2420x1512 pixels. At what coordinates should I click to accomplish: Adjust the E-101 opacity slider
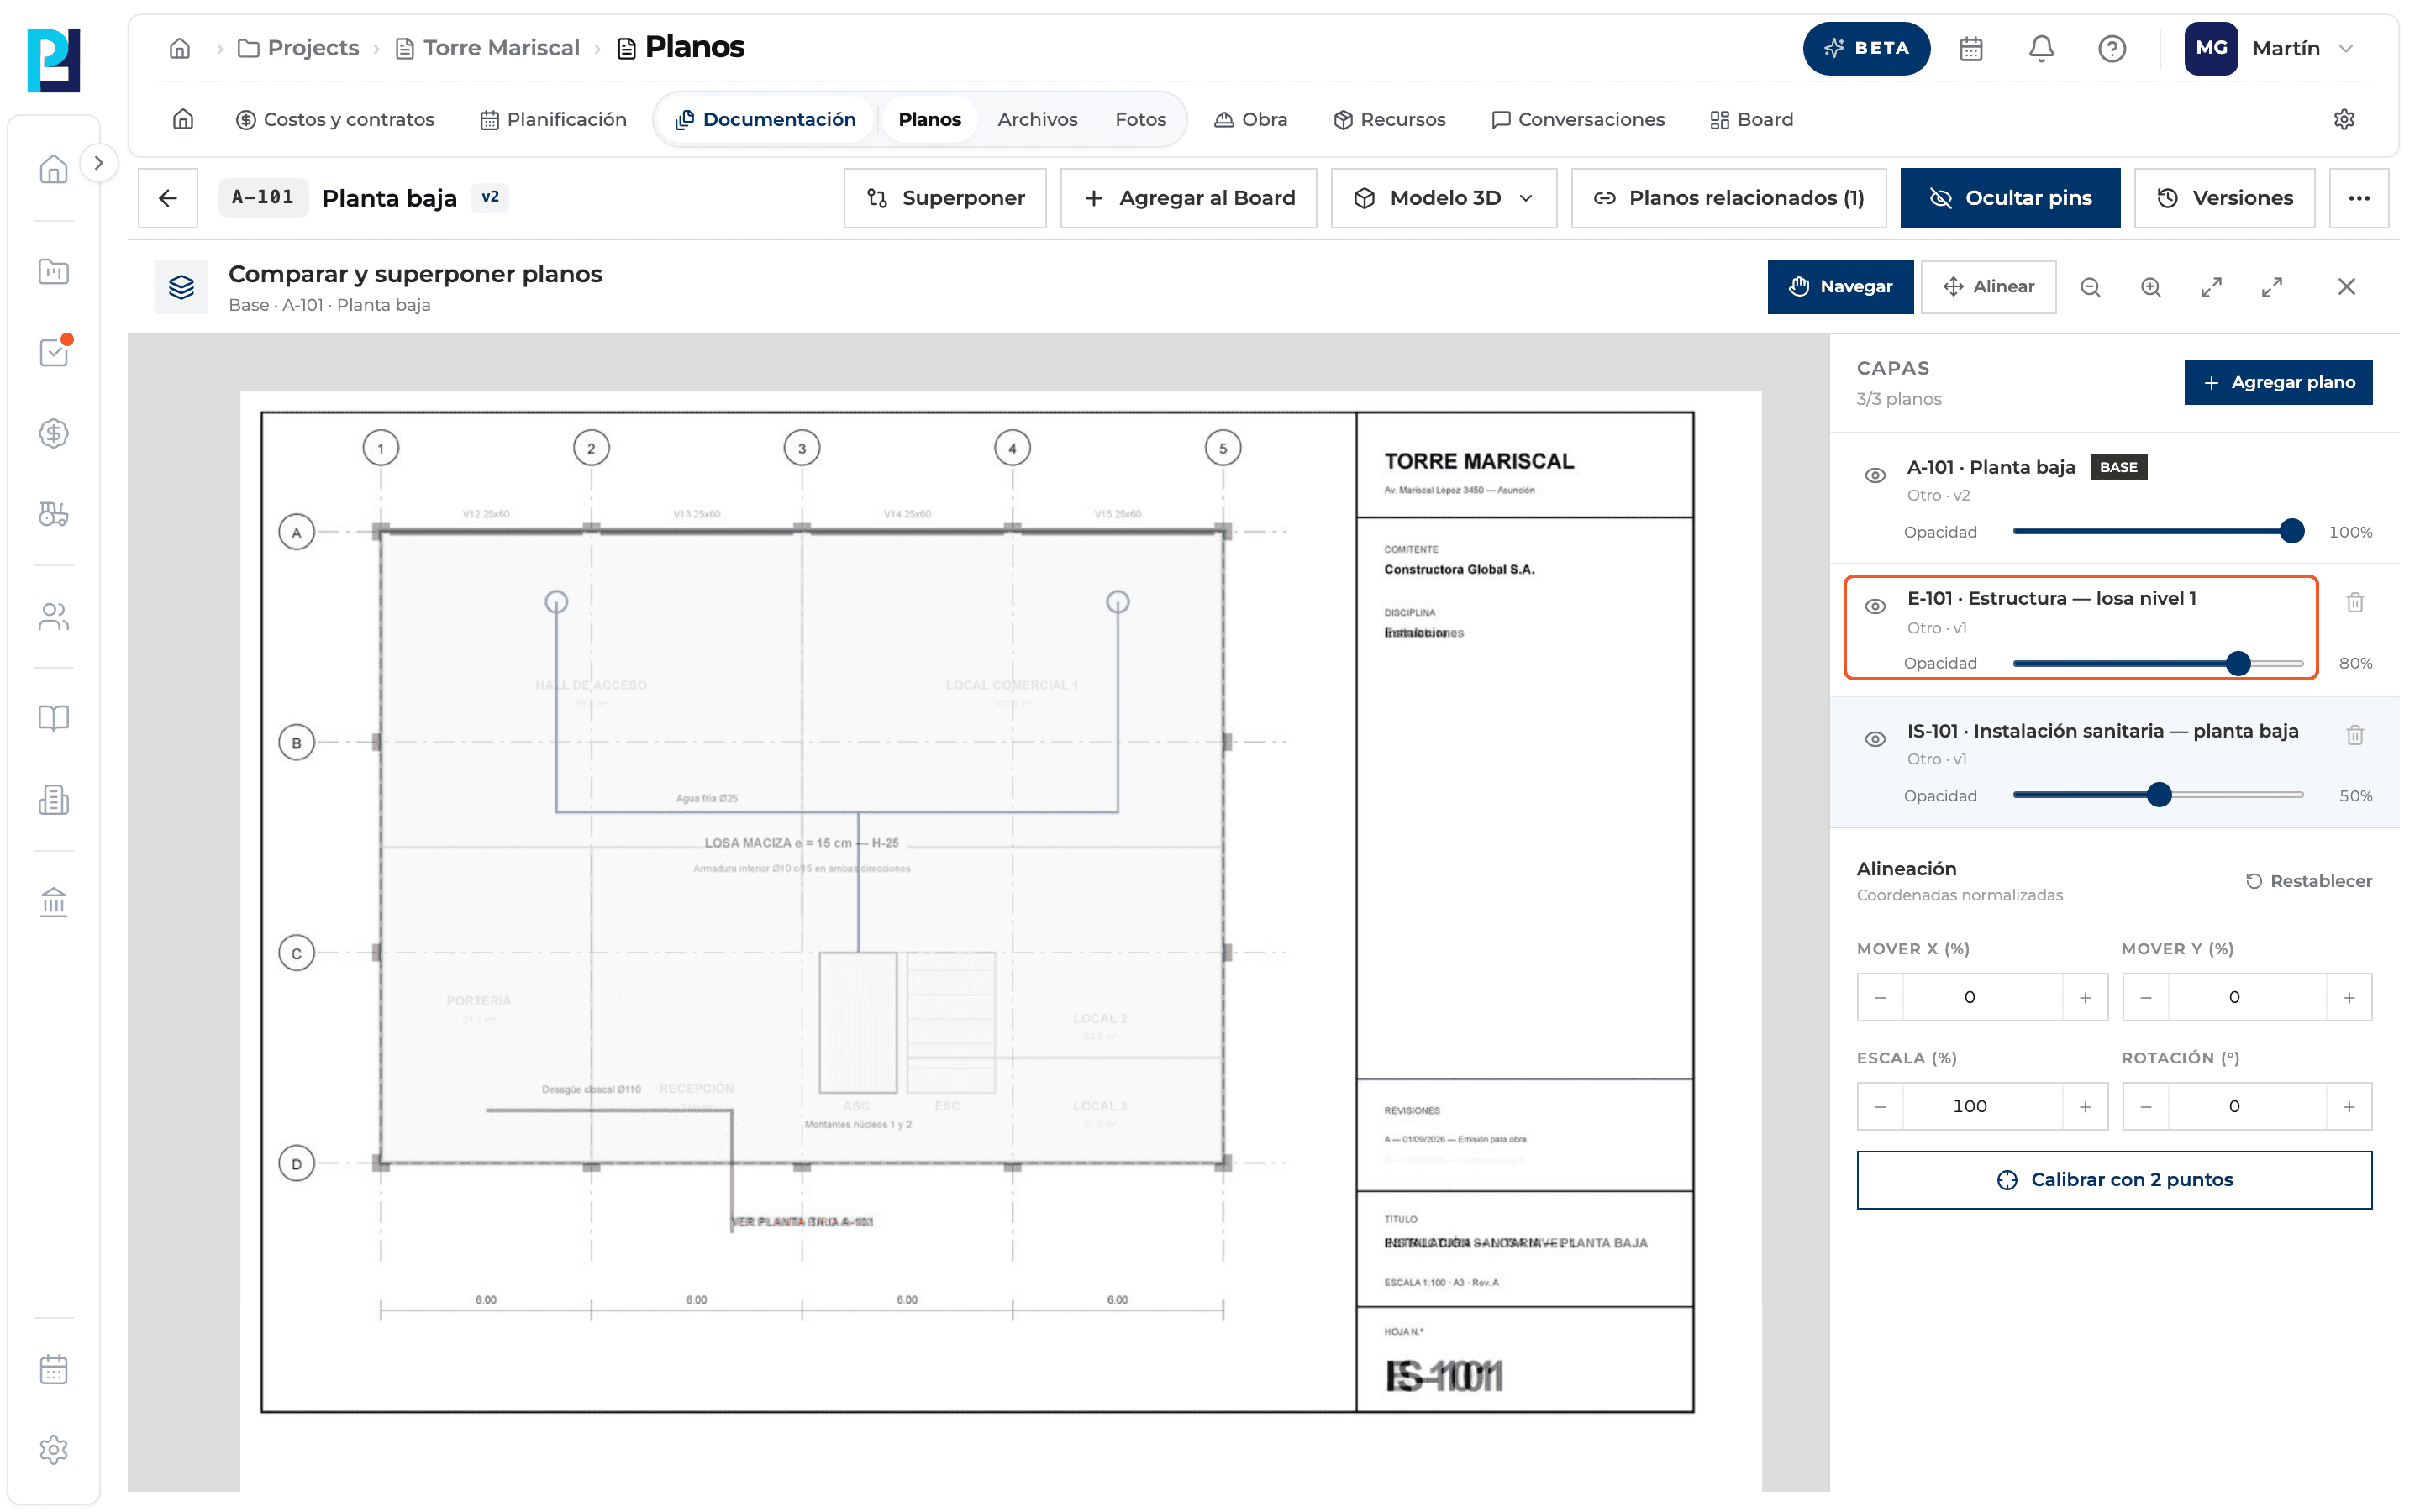[2157, 663]
